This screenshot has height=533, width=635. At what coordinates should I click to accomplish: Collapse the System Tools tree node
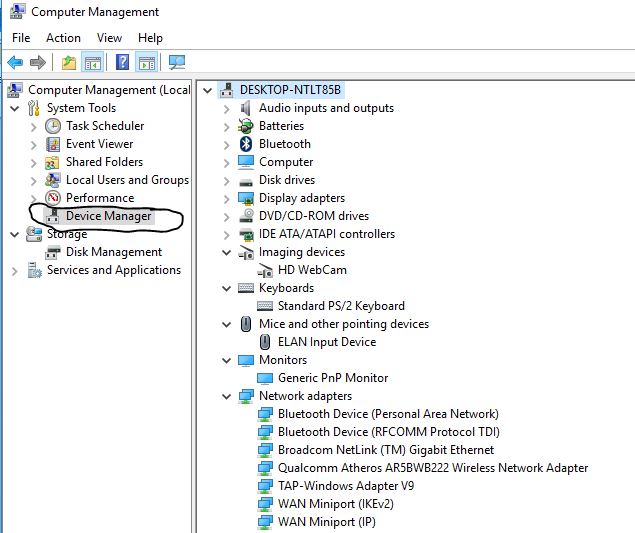(15, 109)
